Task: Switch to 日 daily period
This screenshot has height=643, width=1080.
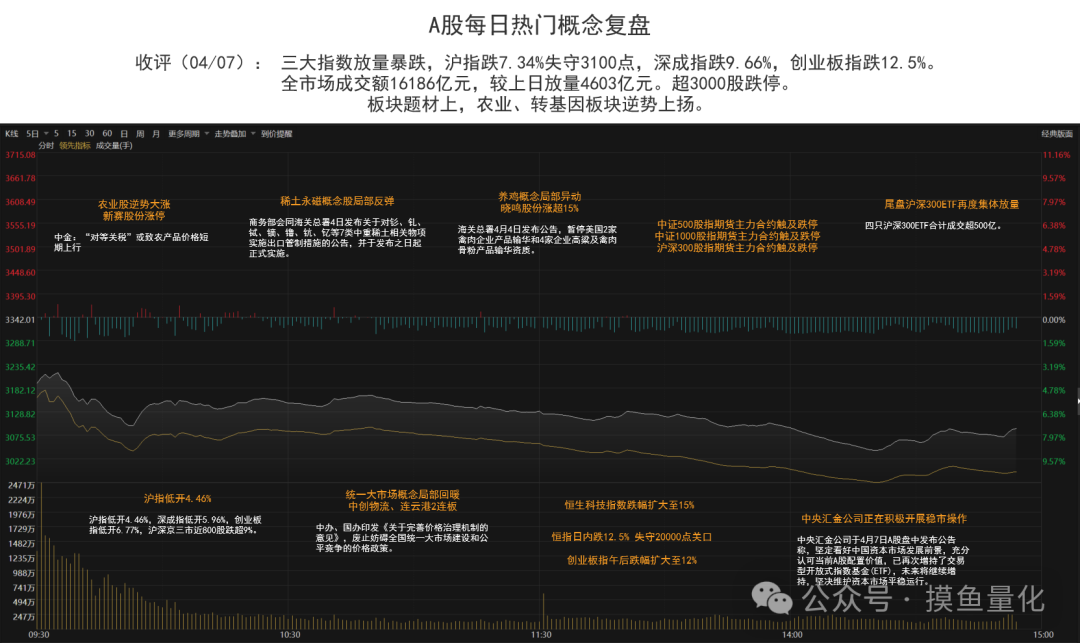Action: 123,133
